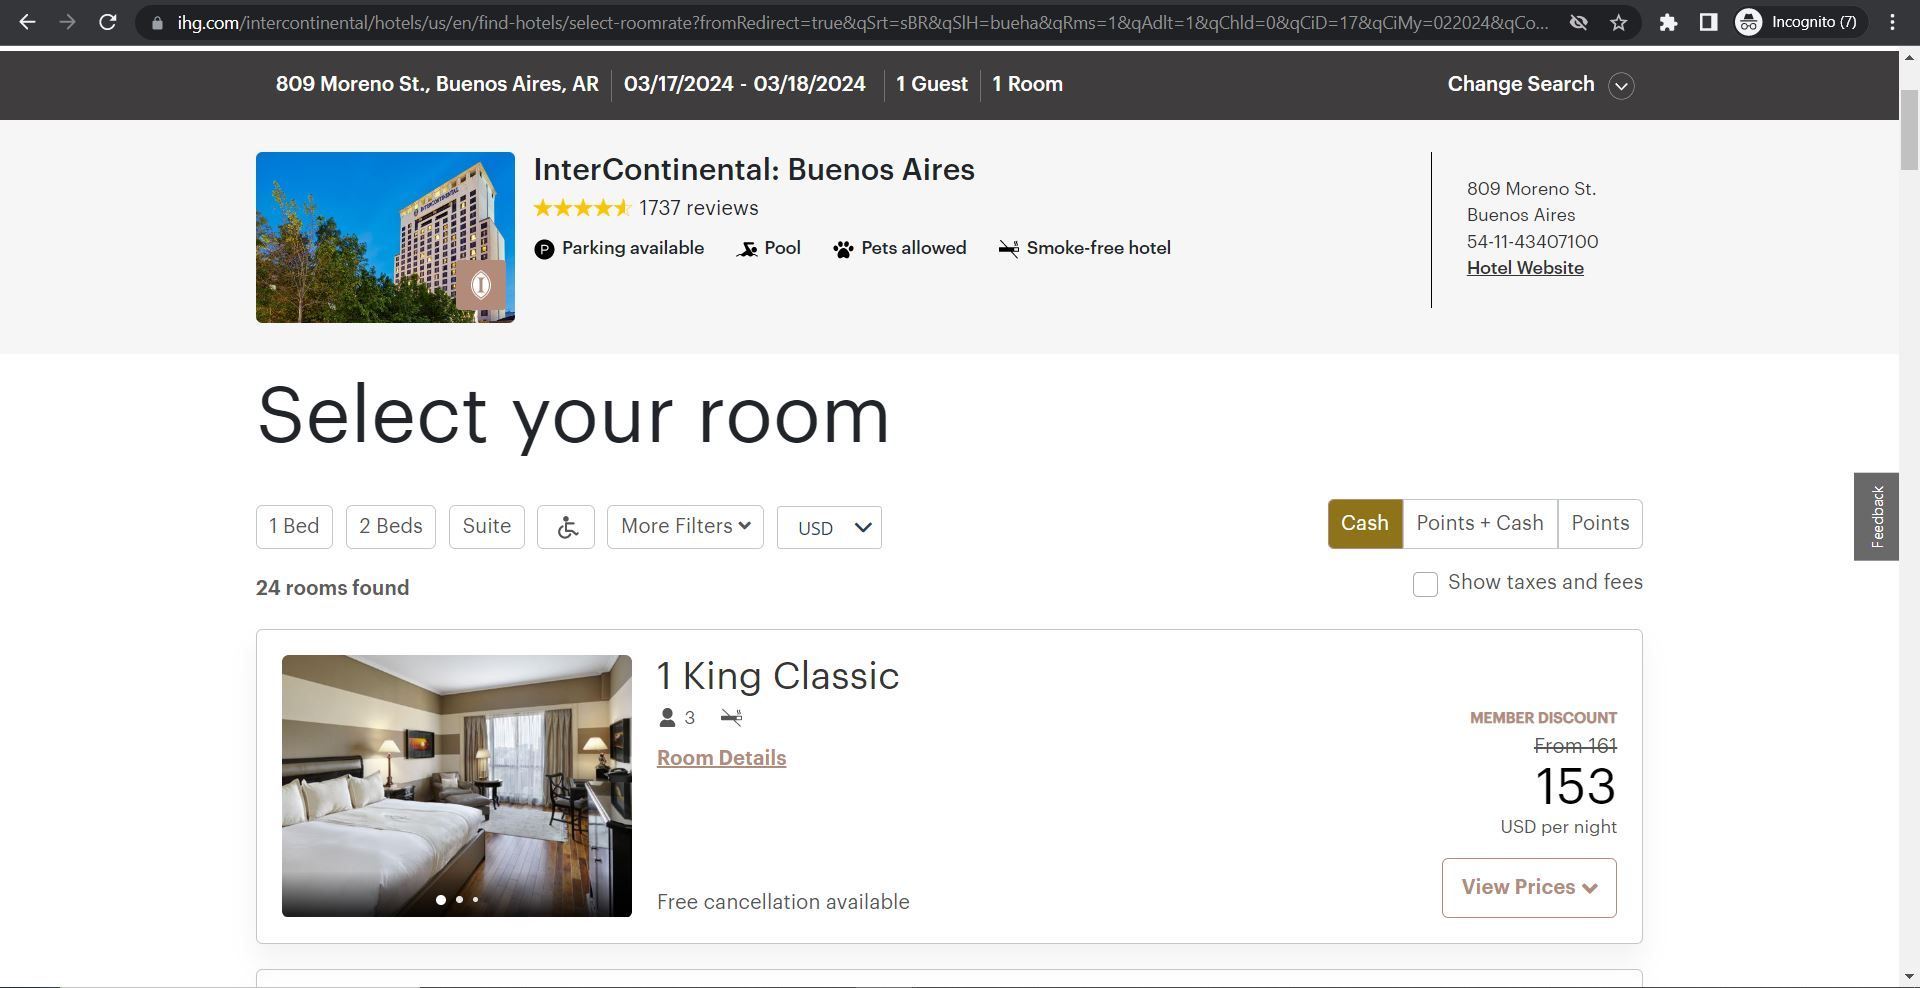Screen dimensions: 1920x988
Task: Switch to the Points payment tab
Action: [1599, 524]
